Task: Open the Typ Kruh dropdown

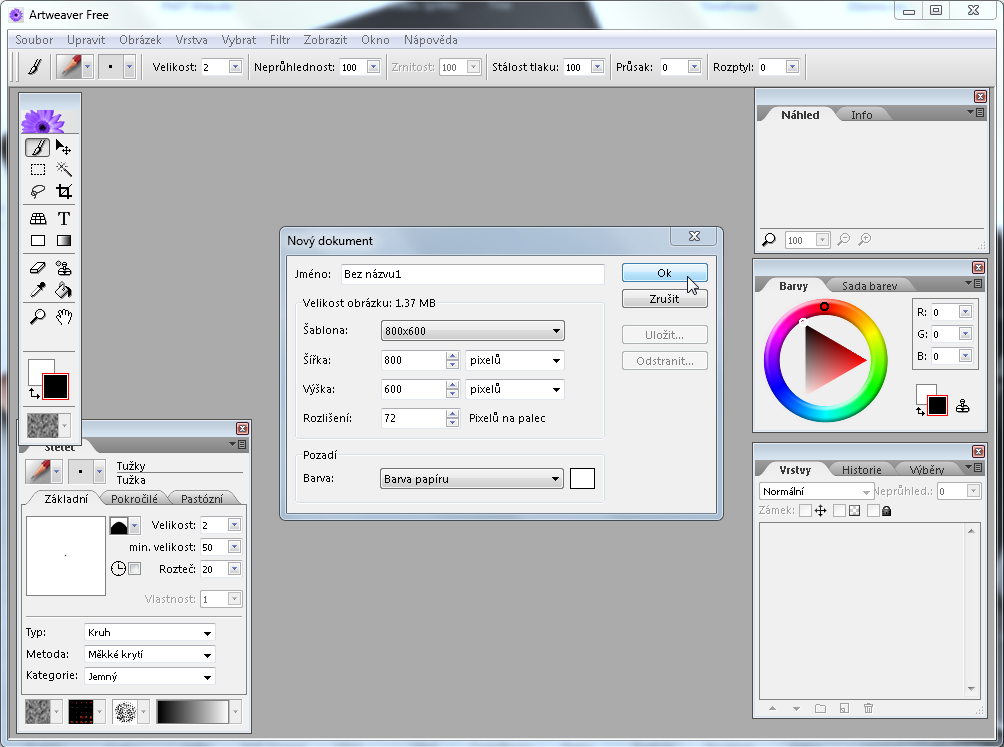Action: (150, 633)
